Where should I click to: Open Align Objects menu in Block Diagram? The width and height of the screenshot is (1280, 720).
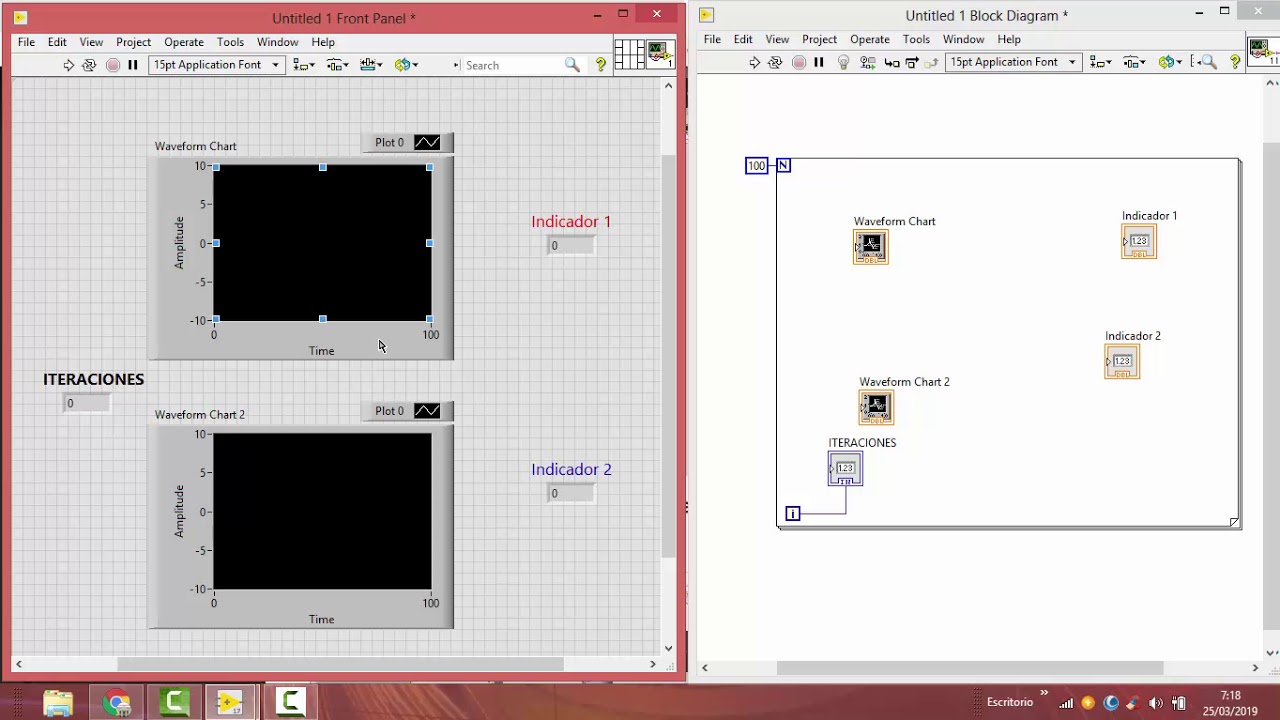coord(1100,62)
